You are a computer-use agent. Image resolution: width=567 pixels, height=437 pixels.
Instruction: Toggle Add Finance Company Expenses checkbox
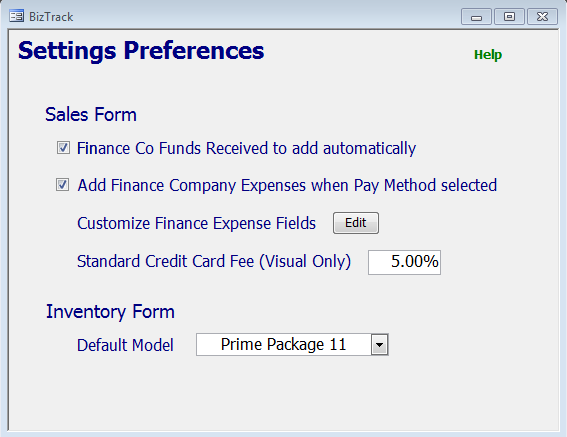(x=63, y=184)
